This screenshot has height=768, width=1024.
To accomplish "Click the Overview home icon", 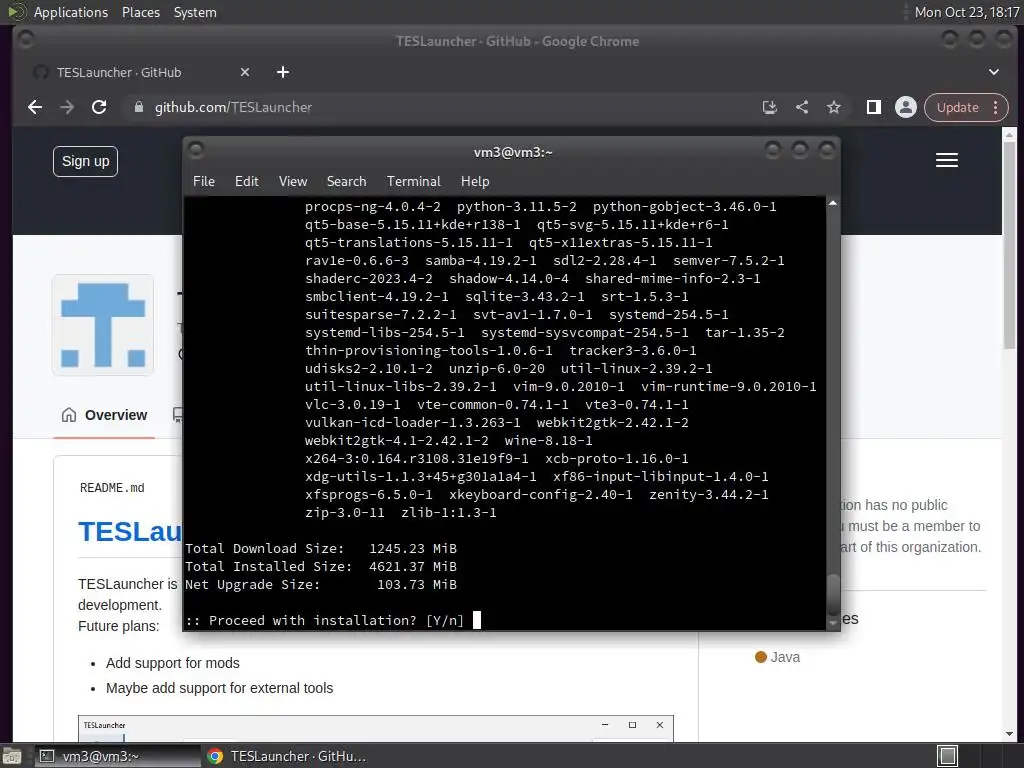I will pyautogui.click(x=69, y=415).
